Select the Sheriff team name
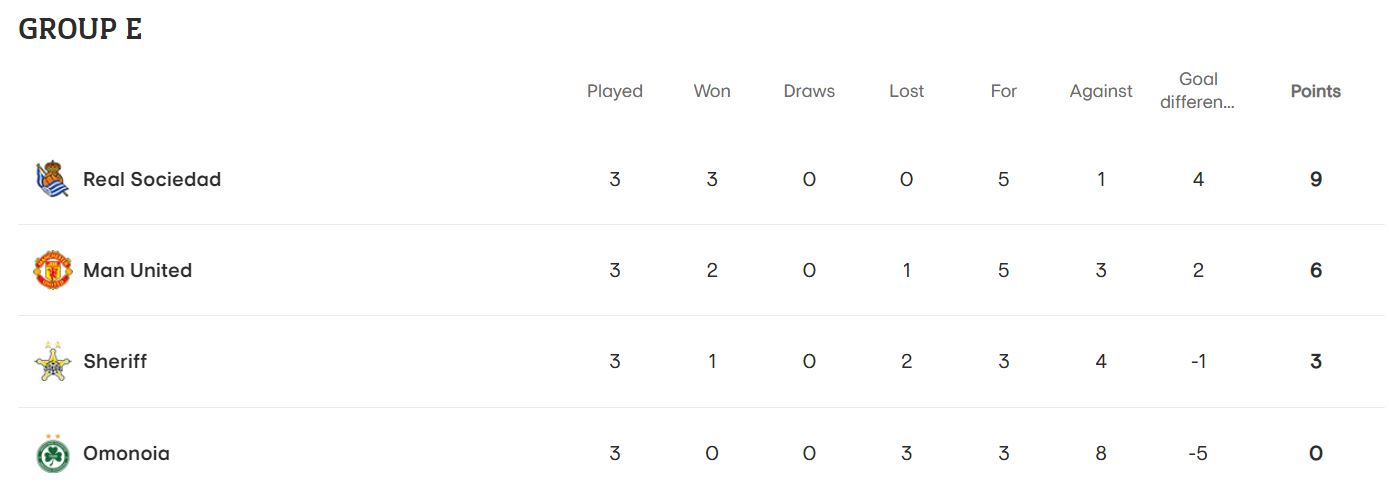This screenshot has width=1389, height=501. (115, 361)
